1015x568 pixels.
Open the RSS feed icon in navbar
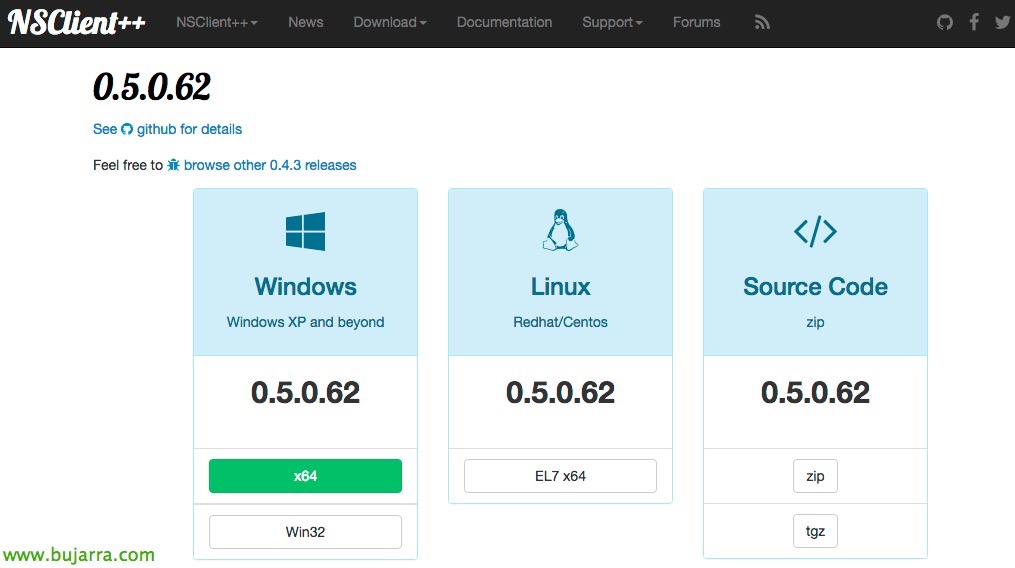[762, 22]
